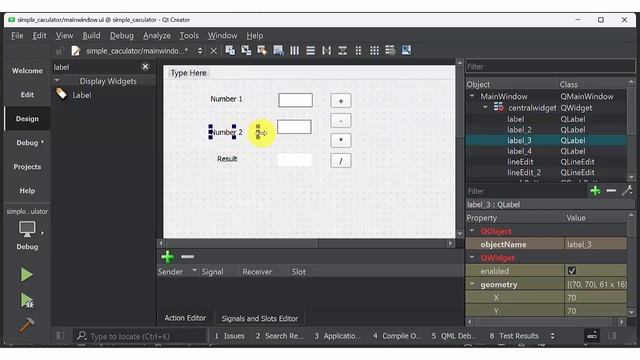Open the document selector dropdown
This screenshot has width=640, height=360.
click(200, 51)
